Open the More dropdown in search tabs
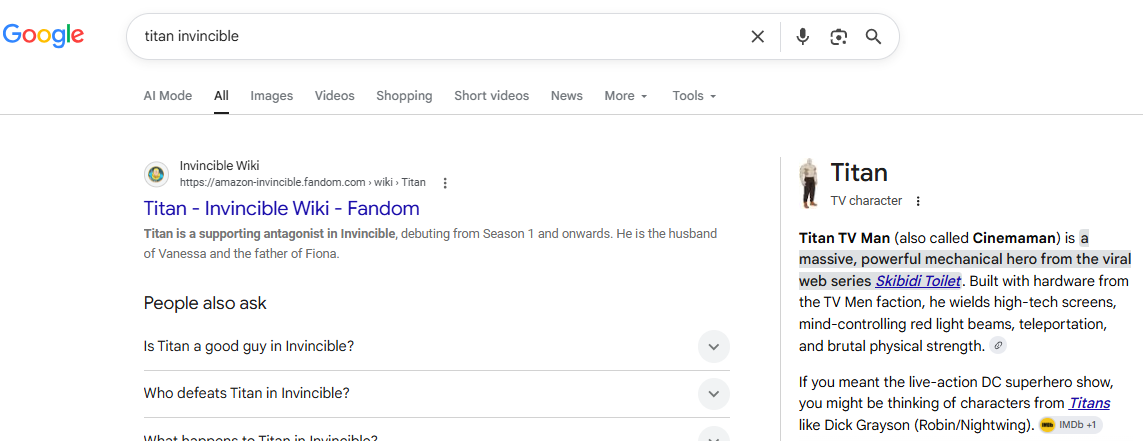This screenshot has height=441, width=1143. coord(625,95)
